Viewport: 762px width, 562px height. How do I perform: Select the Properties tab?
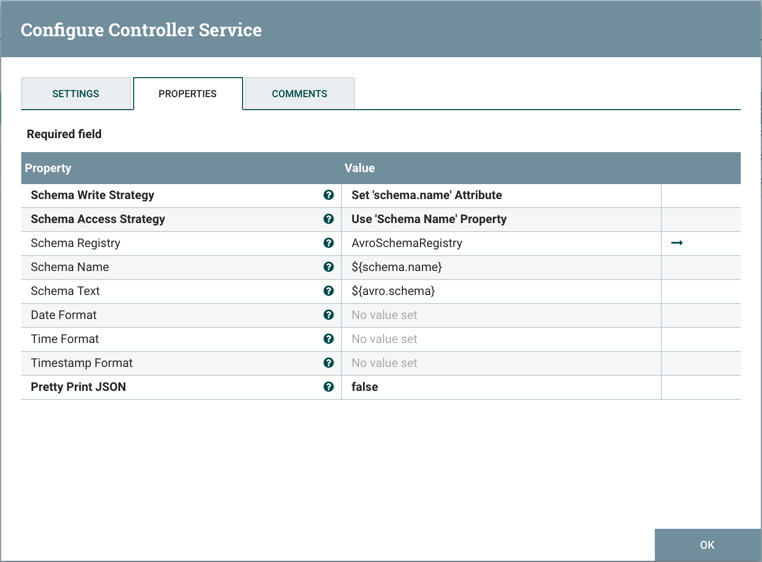click(x=188, y=94)
